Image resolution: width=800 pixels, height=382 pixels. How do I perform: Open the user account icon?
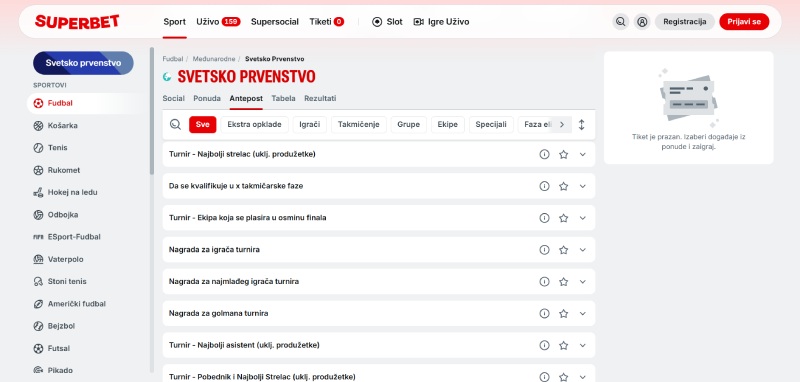642,22
